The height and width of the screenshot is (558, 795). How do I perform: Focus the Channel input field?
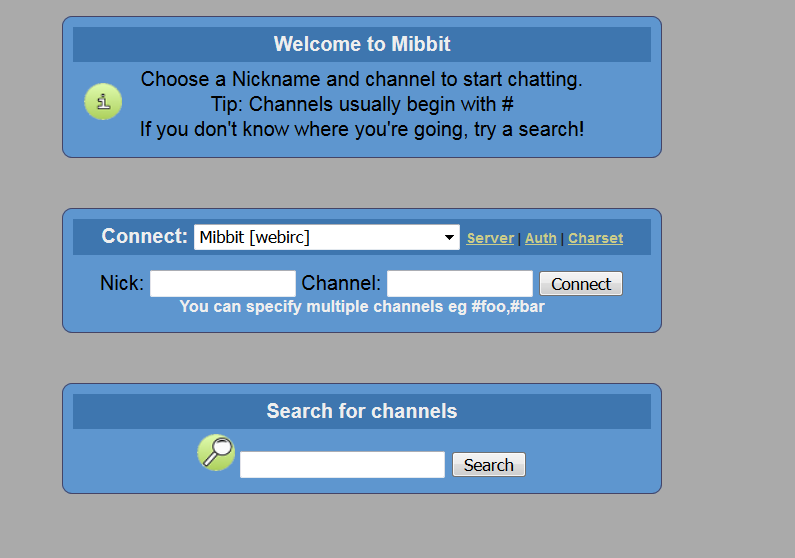(x=460, y=284)
